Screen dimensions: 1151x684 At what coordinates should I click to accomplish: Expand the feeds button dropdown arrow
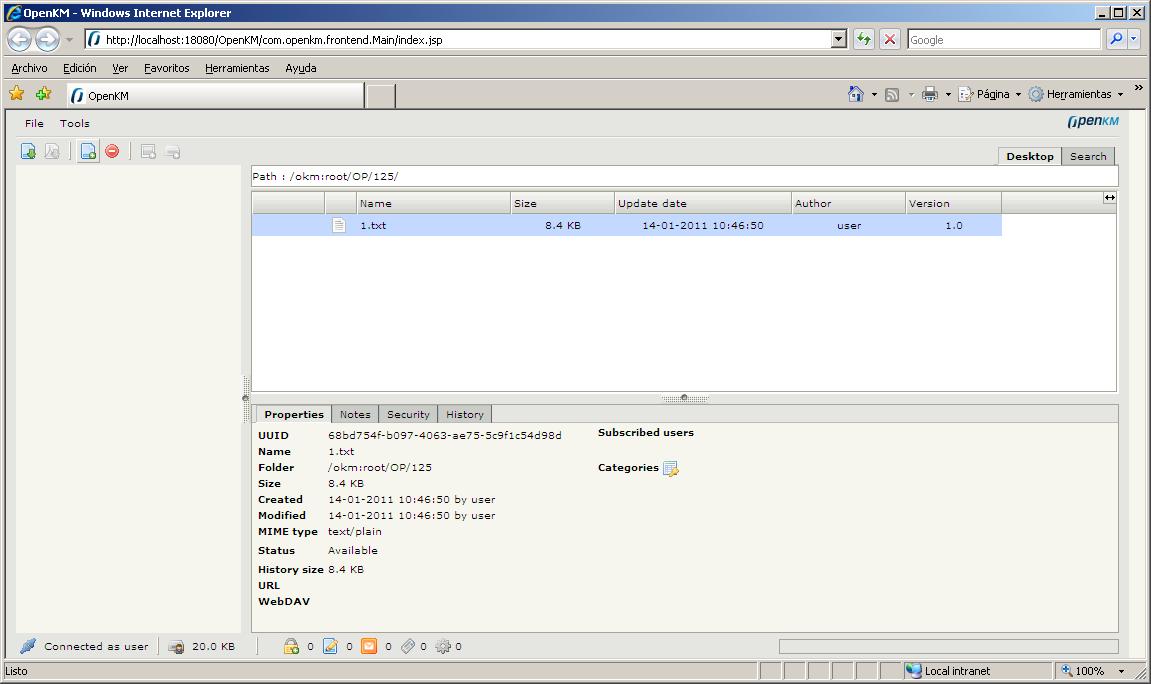911,95
